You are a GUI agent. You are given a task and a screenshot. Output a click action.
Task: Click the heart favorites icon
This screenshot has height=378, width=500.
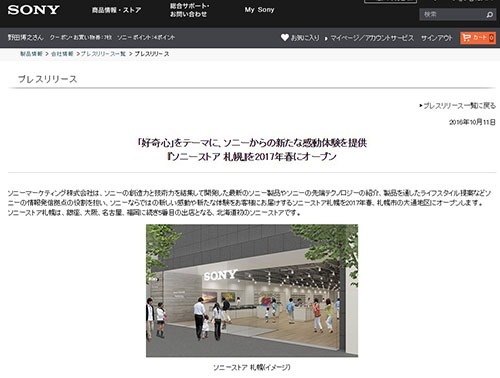[x=285, y=38]
